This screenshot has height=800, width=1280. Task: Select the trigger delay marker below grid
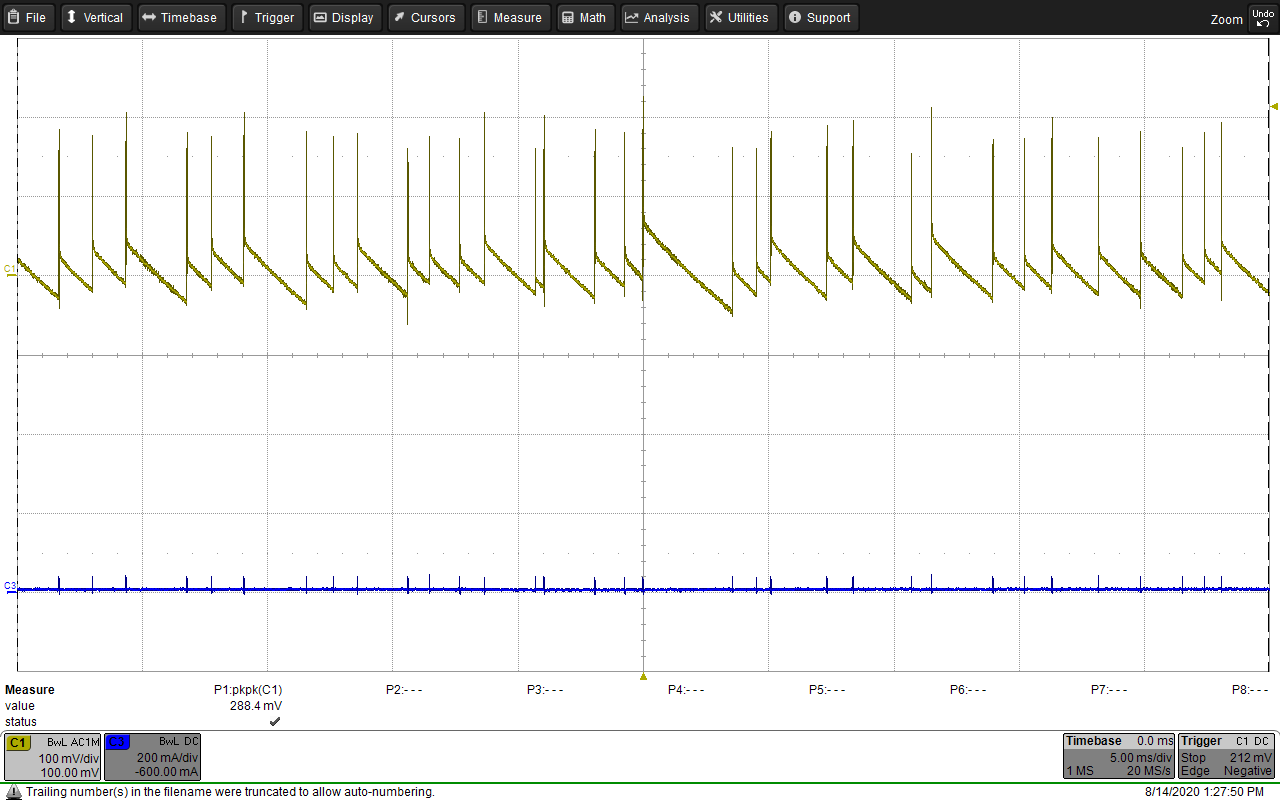(643, 677)
